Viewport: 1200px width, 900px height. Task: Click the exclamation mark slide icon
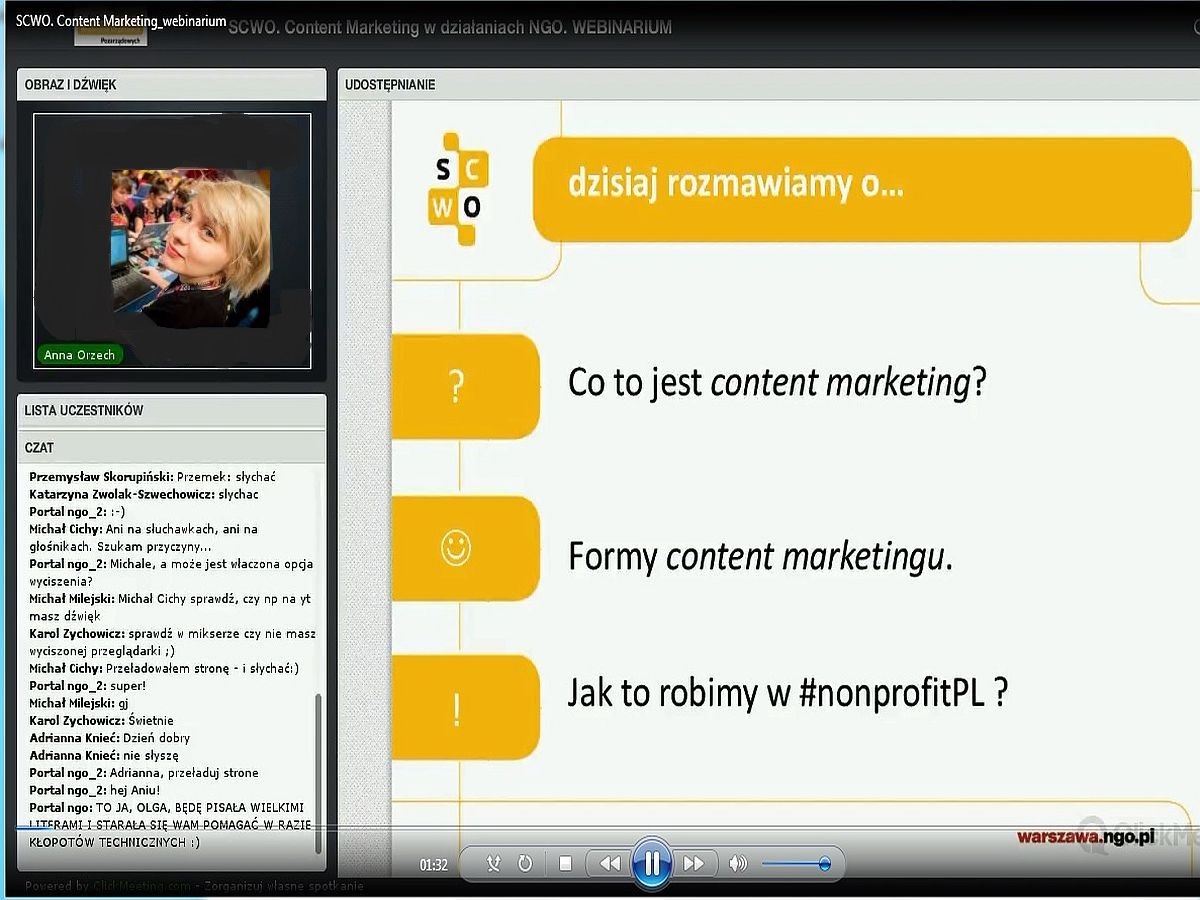(456, 708)
